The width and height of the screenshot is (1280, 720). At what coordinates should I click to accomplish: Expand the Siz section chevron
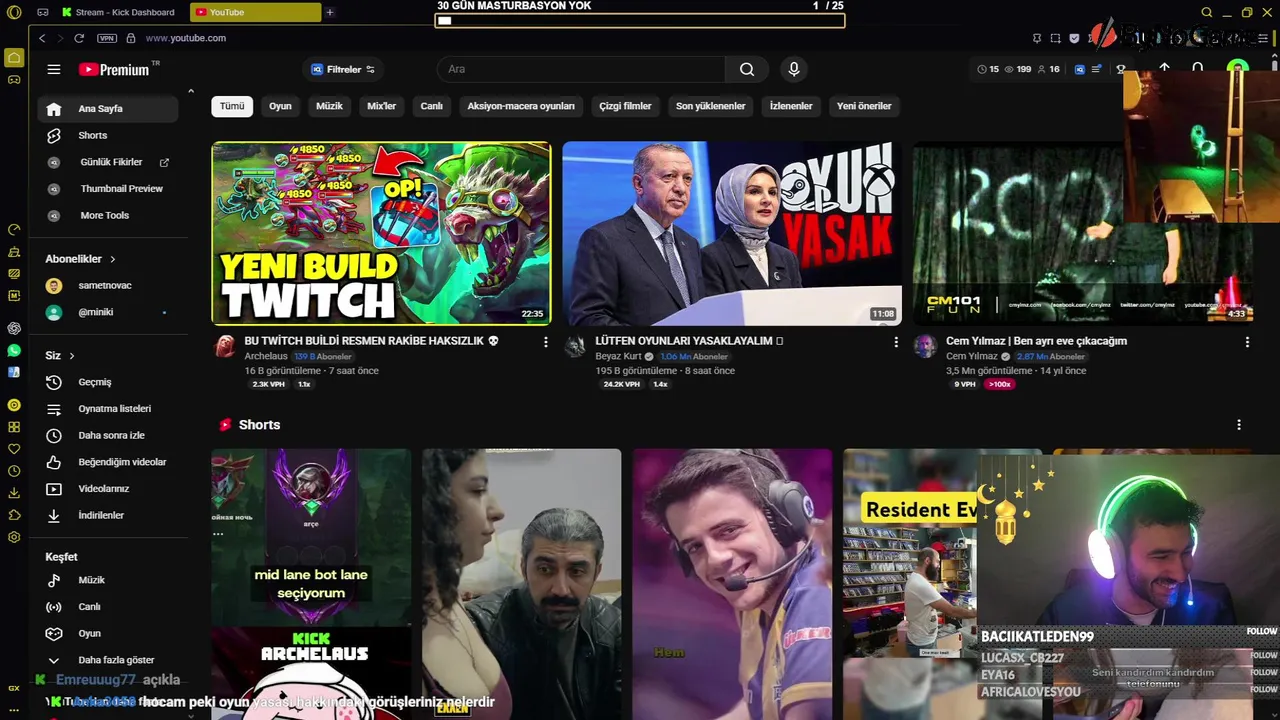coord(72,356)
